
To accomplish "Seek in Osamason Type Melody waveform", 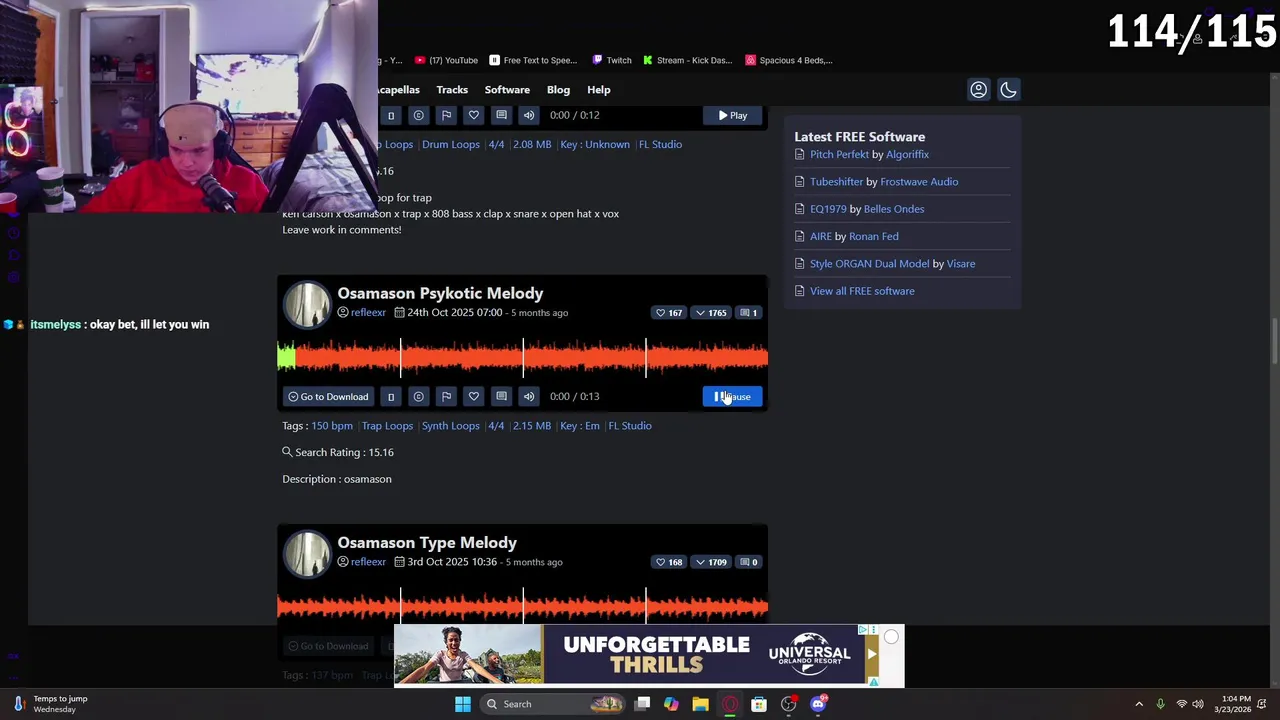I will coord(523,606).
